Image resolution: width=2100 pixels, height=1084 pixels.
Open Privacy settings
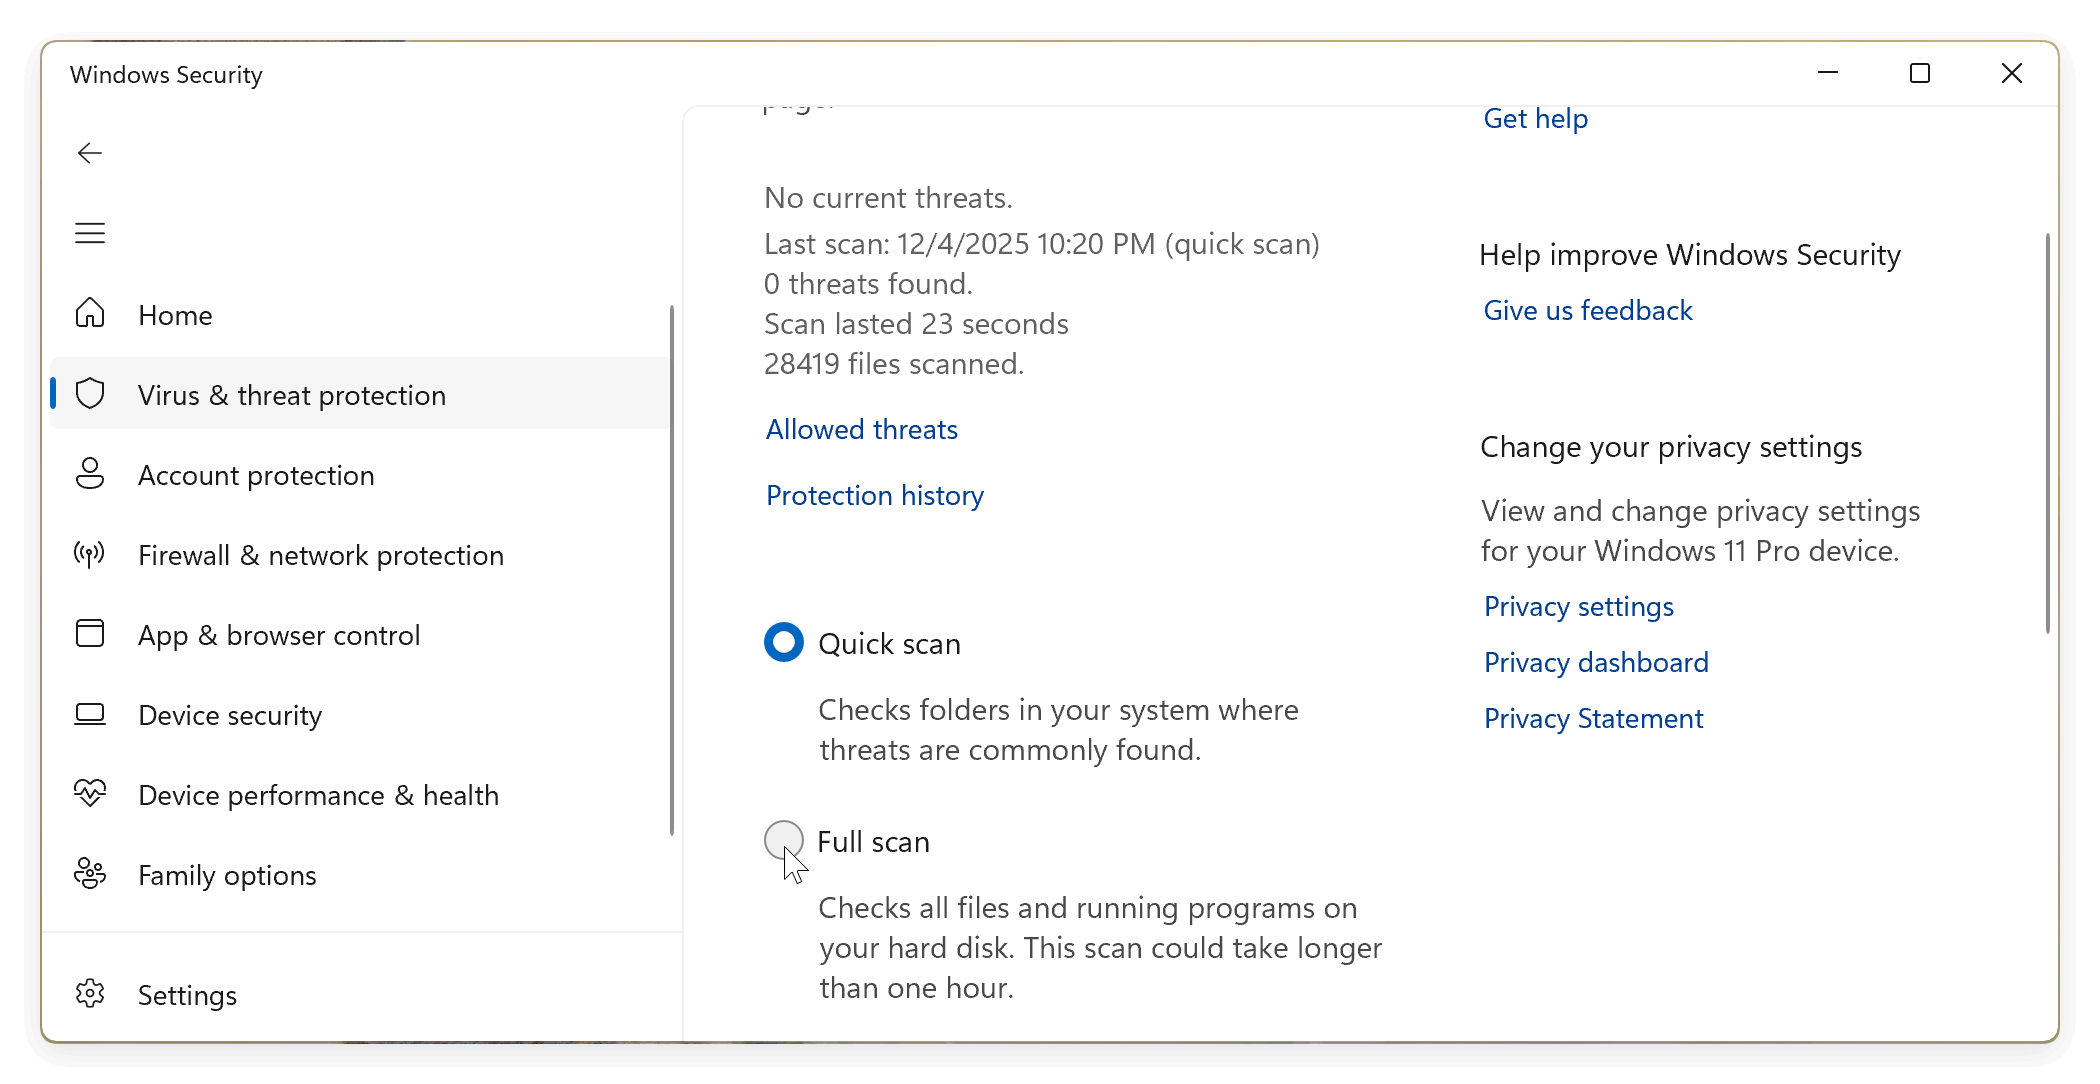pos(1578,606)
